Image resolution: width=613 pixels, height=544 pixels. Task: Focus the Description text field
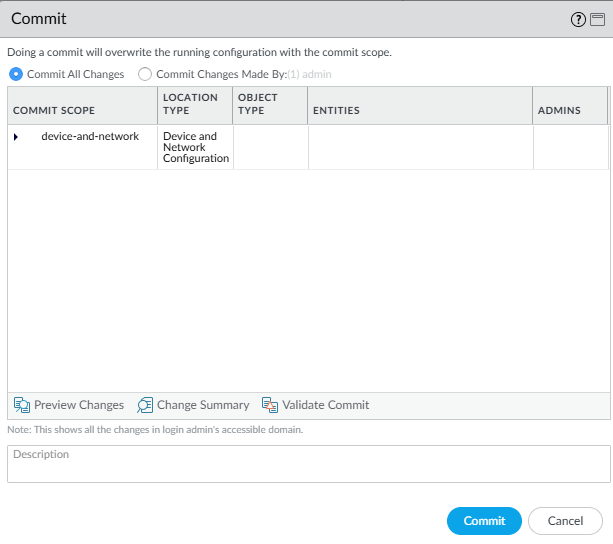click(x=308, y=464)
